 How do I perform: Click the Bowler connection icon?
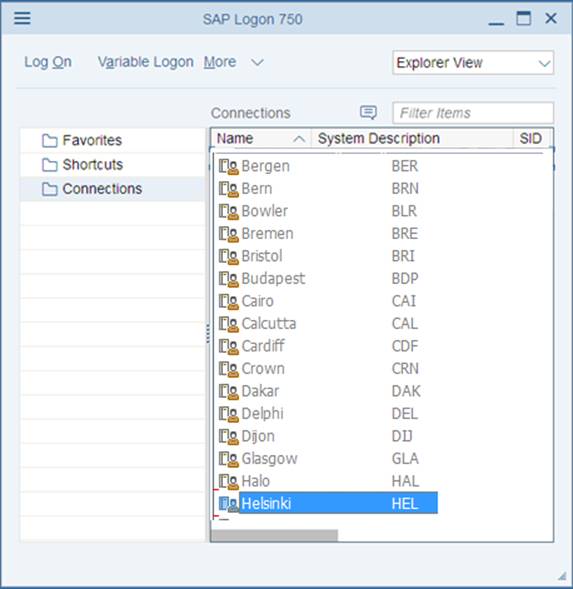tap(228, 211)
